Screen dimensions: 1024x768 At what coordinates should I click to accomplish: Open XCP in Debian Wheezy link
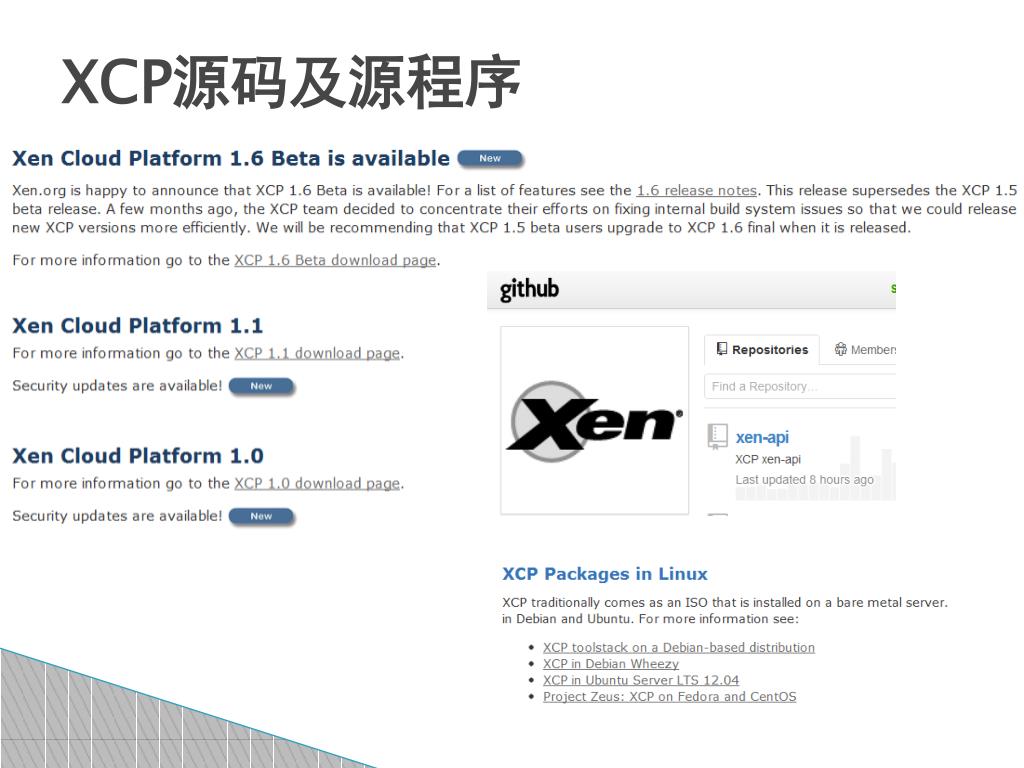(x=611, y=664)
